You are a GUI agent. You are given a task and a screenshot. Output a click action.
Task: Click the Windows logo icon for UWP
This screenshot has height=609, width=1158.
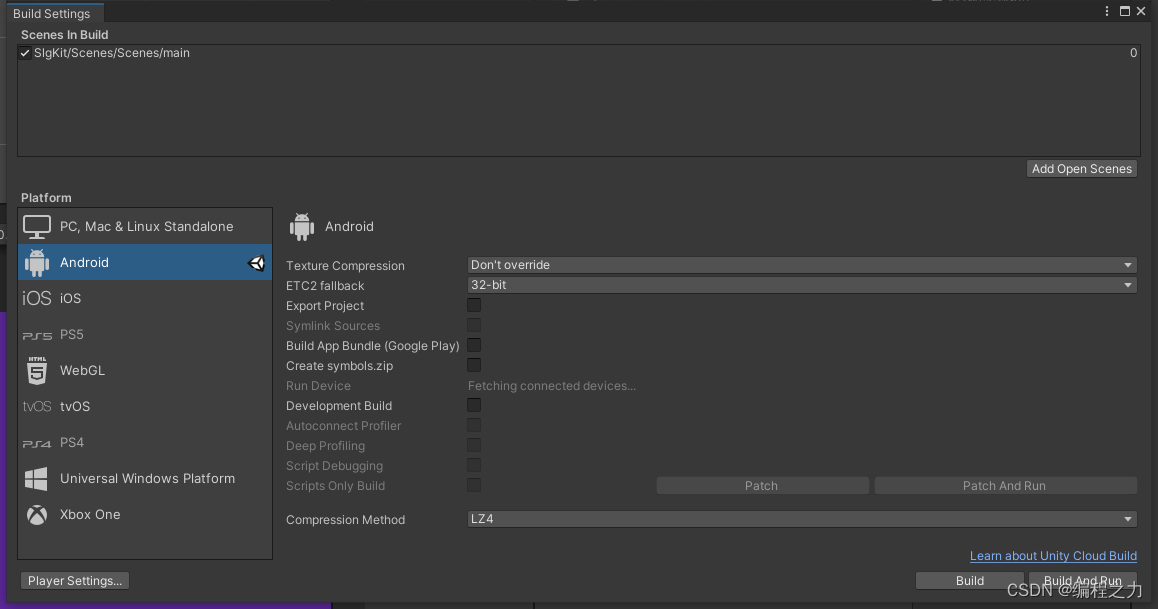(36, 478)
